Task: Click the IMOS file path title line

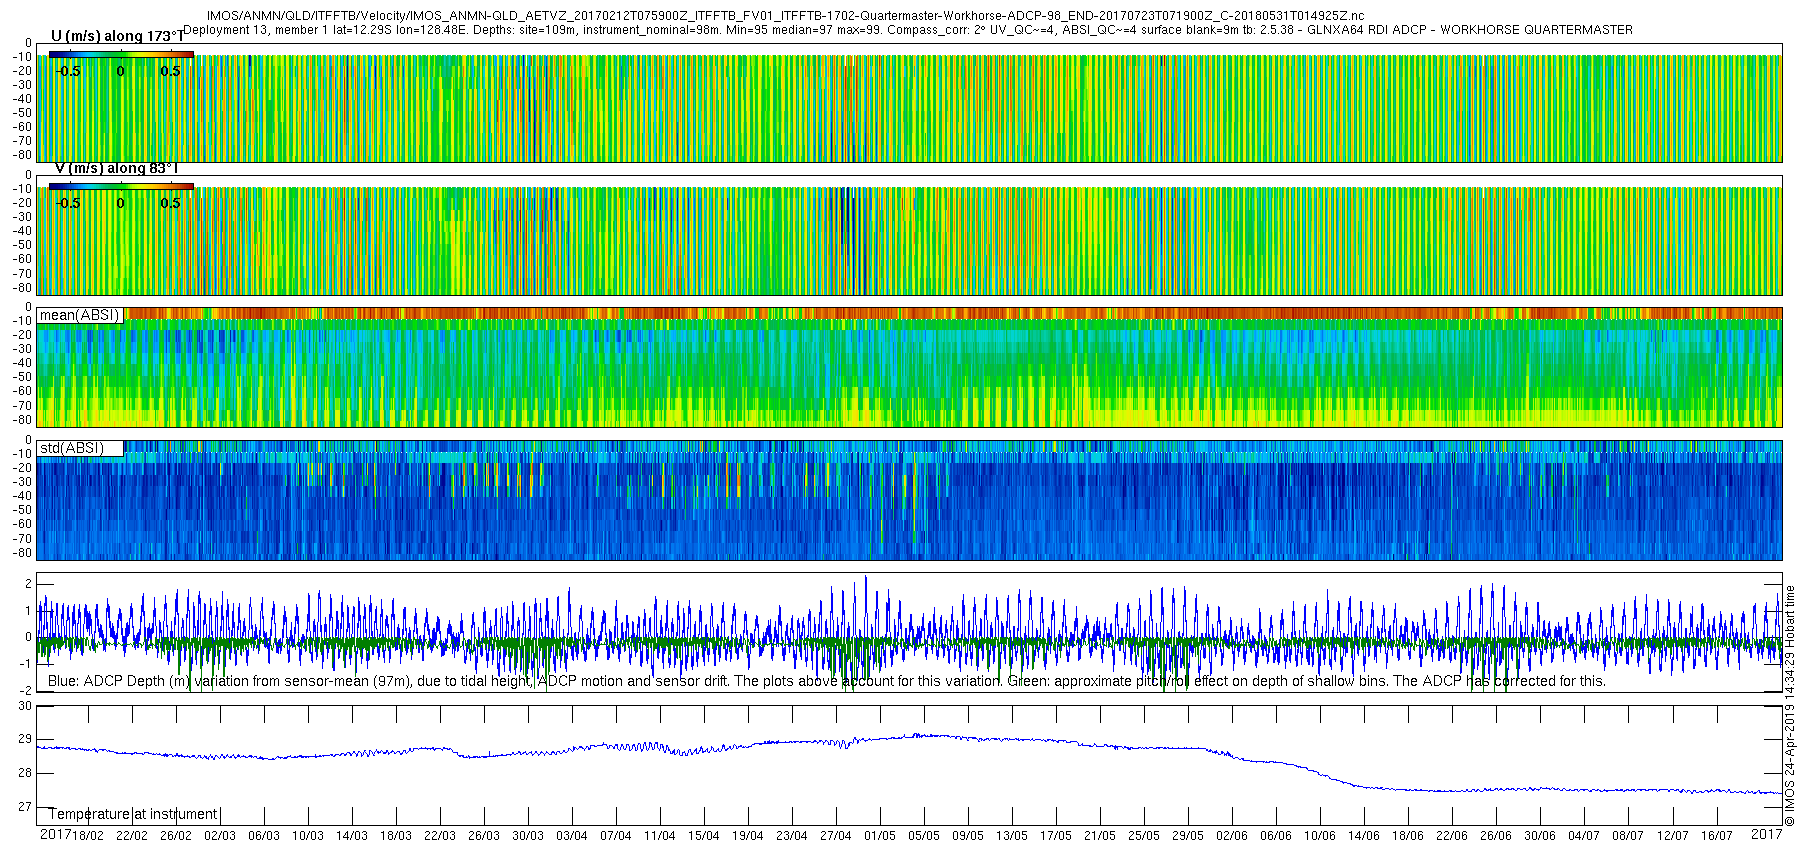Action: pyautogui.click(x=785, y=16)
